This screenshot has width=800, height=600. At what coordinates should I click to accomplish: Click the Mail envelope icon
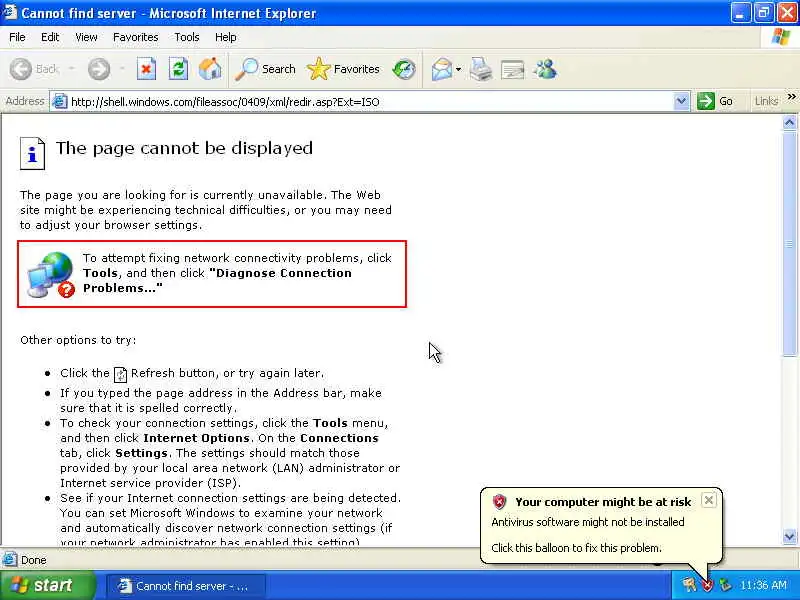coord(442,69)
